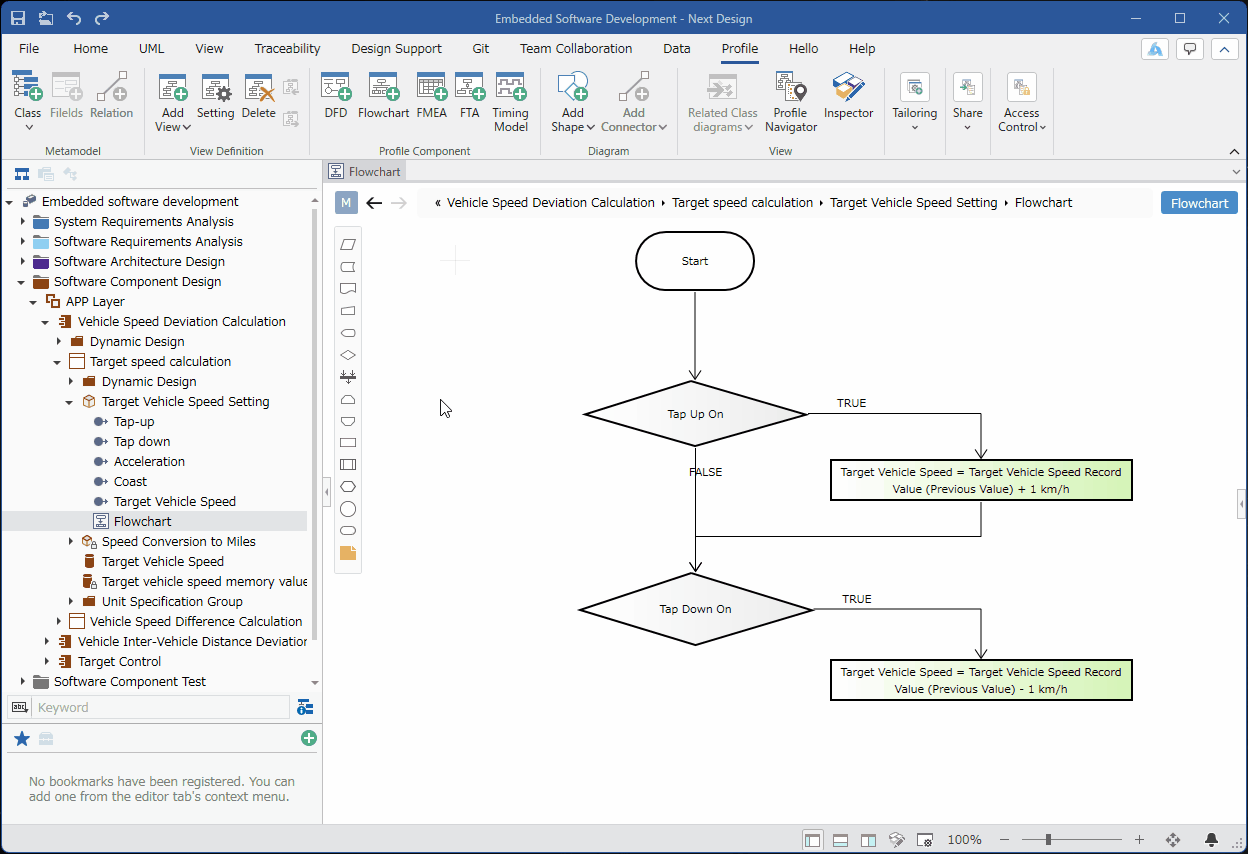The height and width of the screenshot is (854, 1248).
Task: Click the blue Flowchart view button
Action: [1199, 203]
